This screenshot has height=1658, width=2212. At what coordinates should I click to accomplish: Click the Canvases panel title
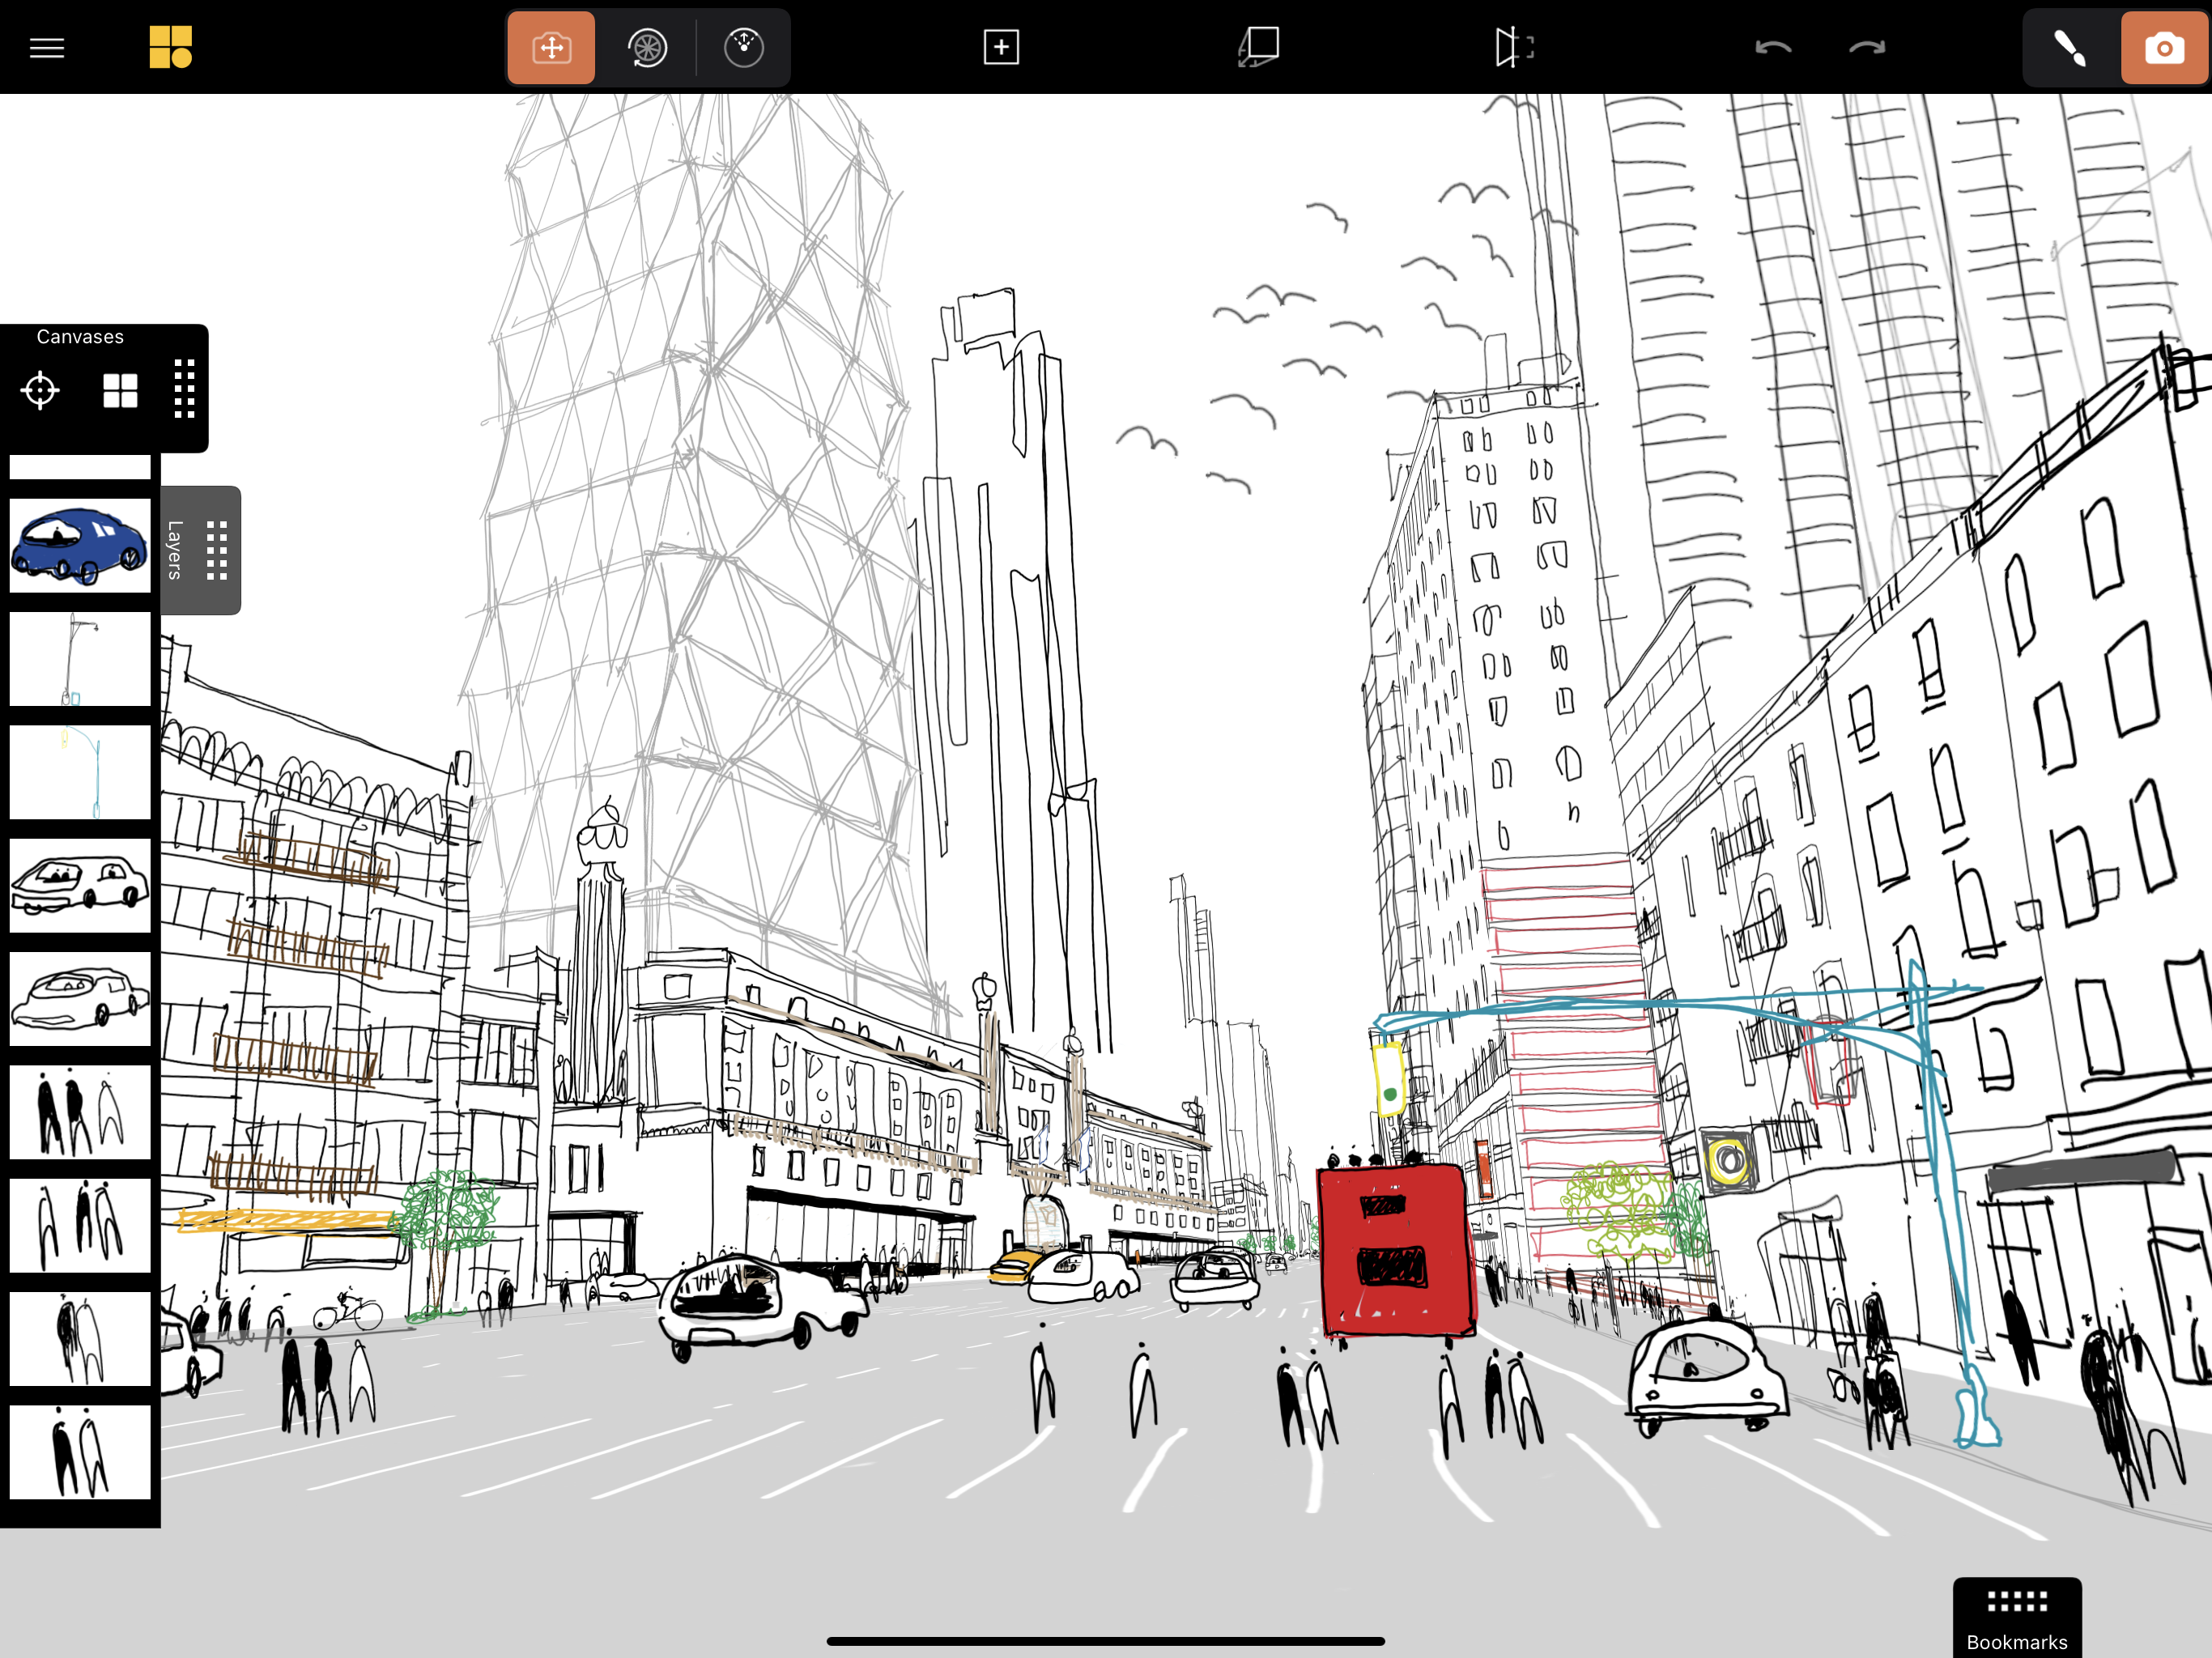point(80,337)
